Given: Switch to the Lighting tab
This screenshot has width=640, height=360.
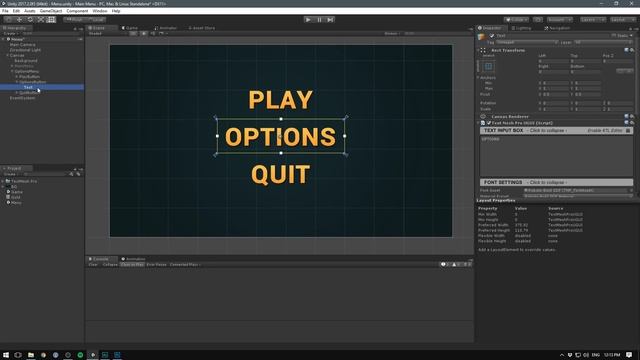Looking at the screenshot, I should 521,28.
